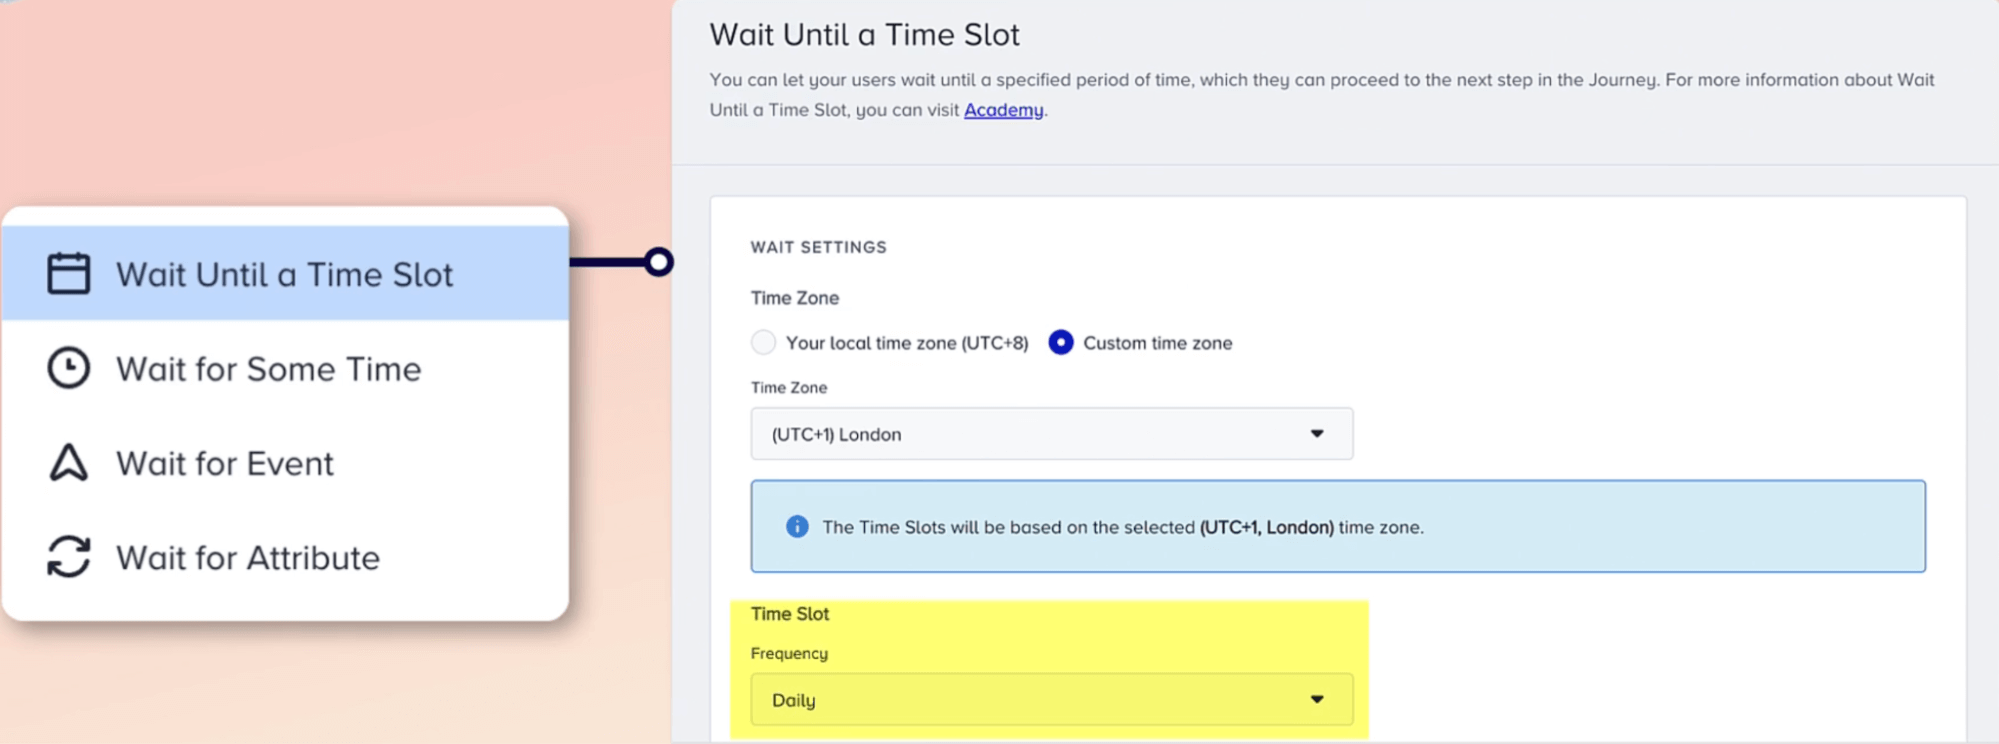Screen dimensions: 1999x744
Task: Click the connector node circle on the journey line
Action: 659,262
